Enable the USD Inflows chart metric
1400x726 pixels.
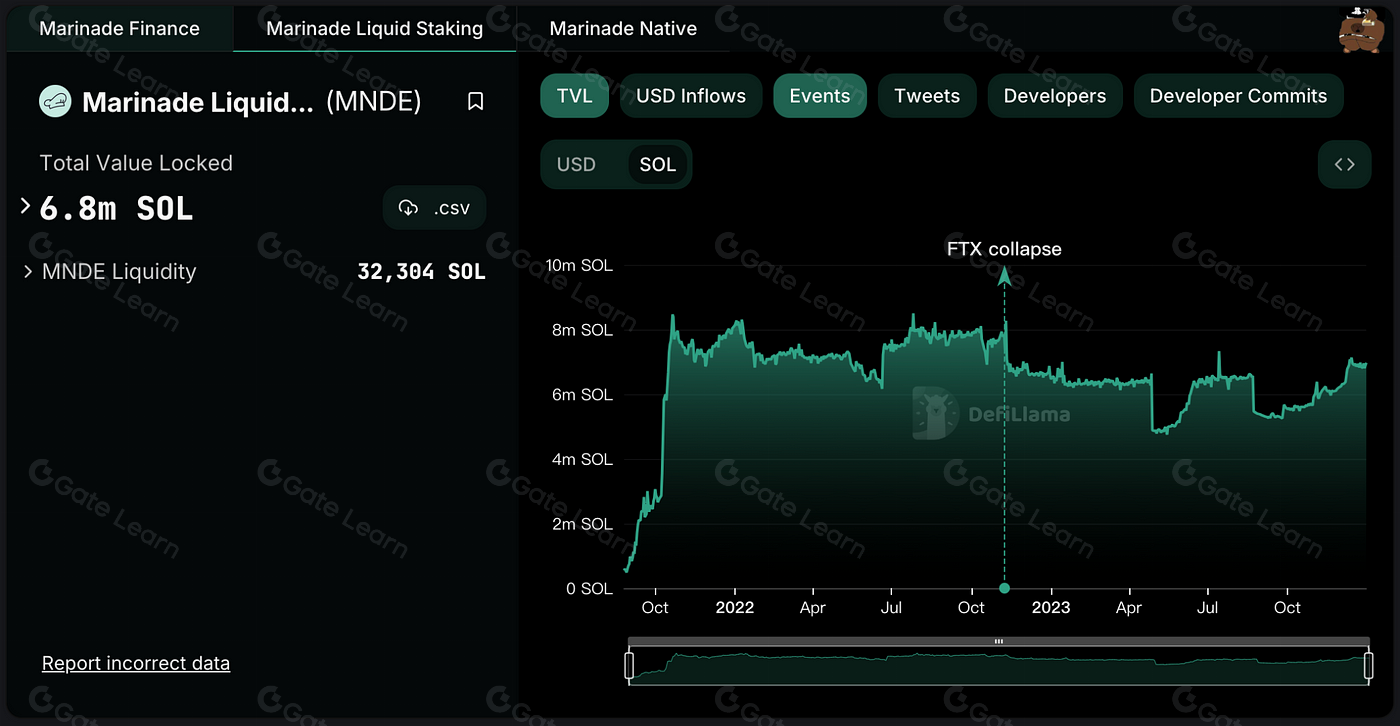691,96
